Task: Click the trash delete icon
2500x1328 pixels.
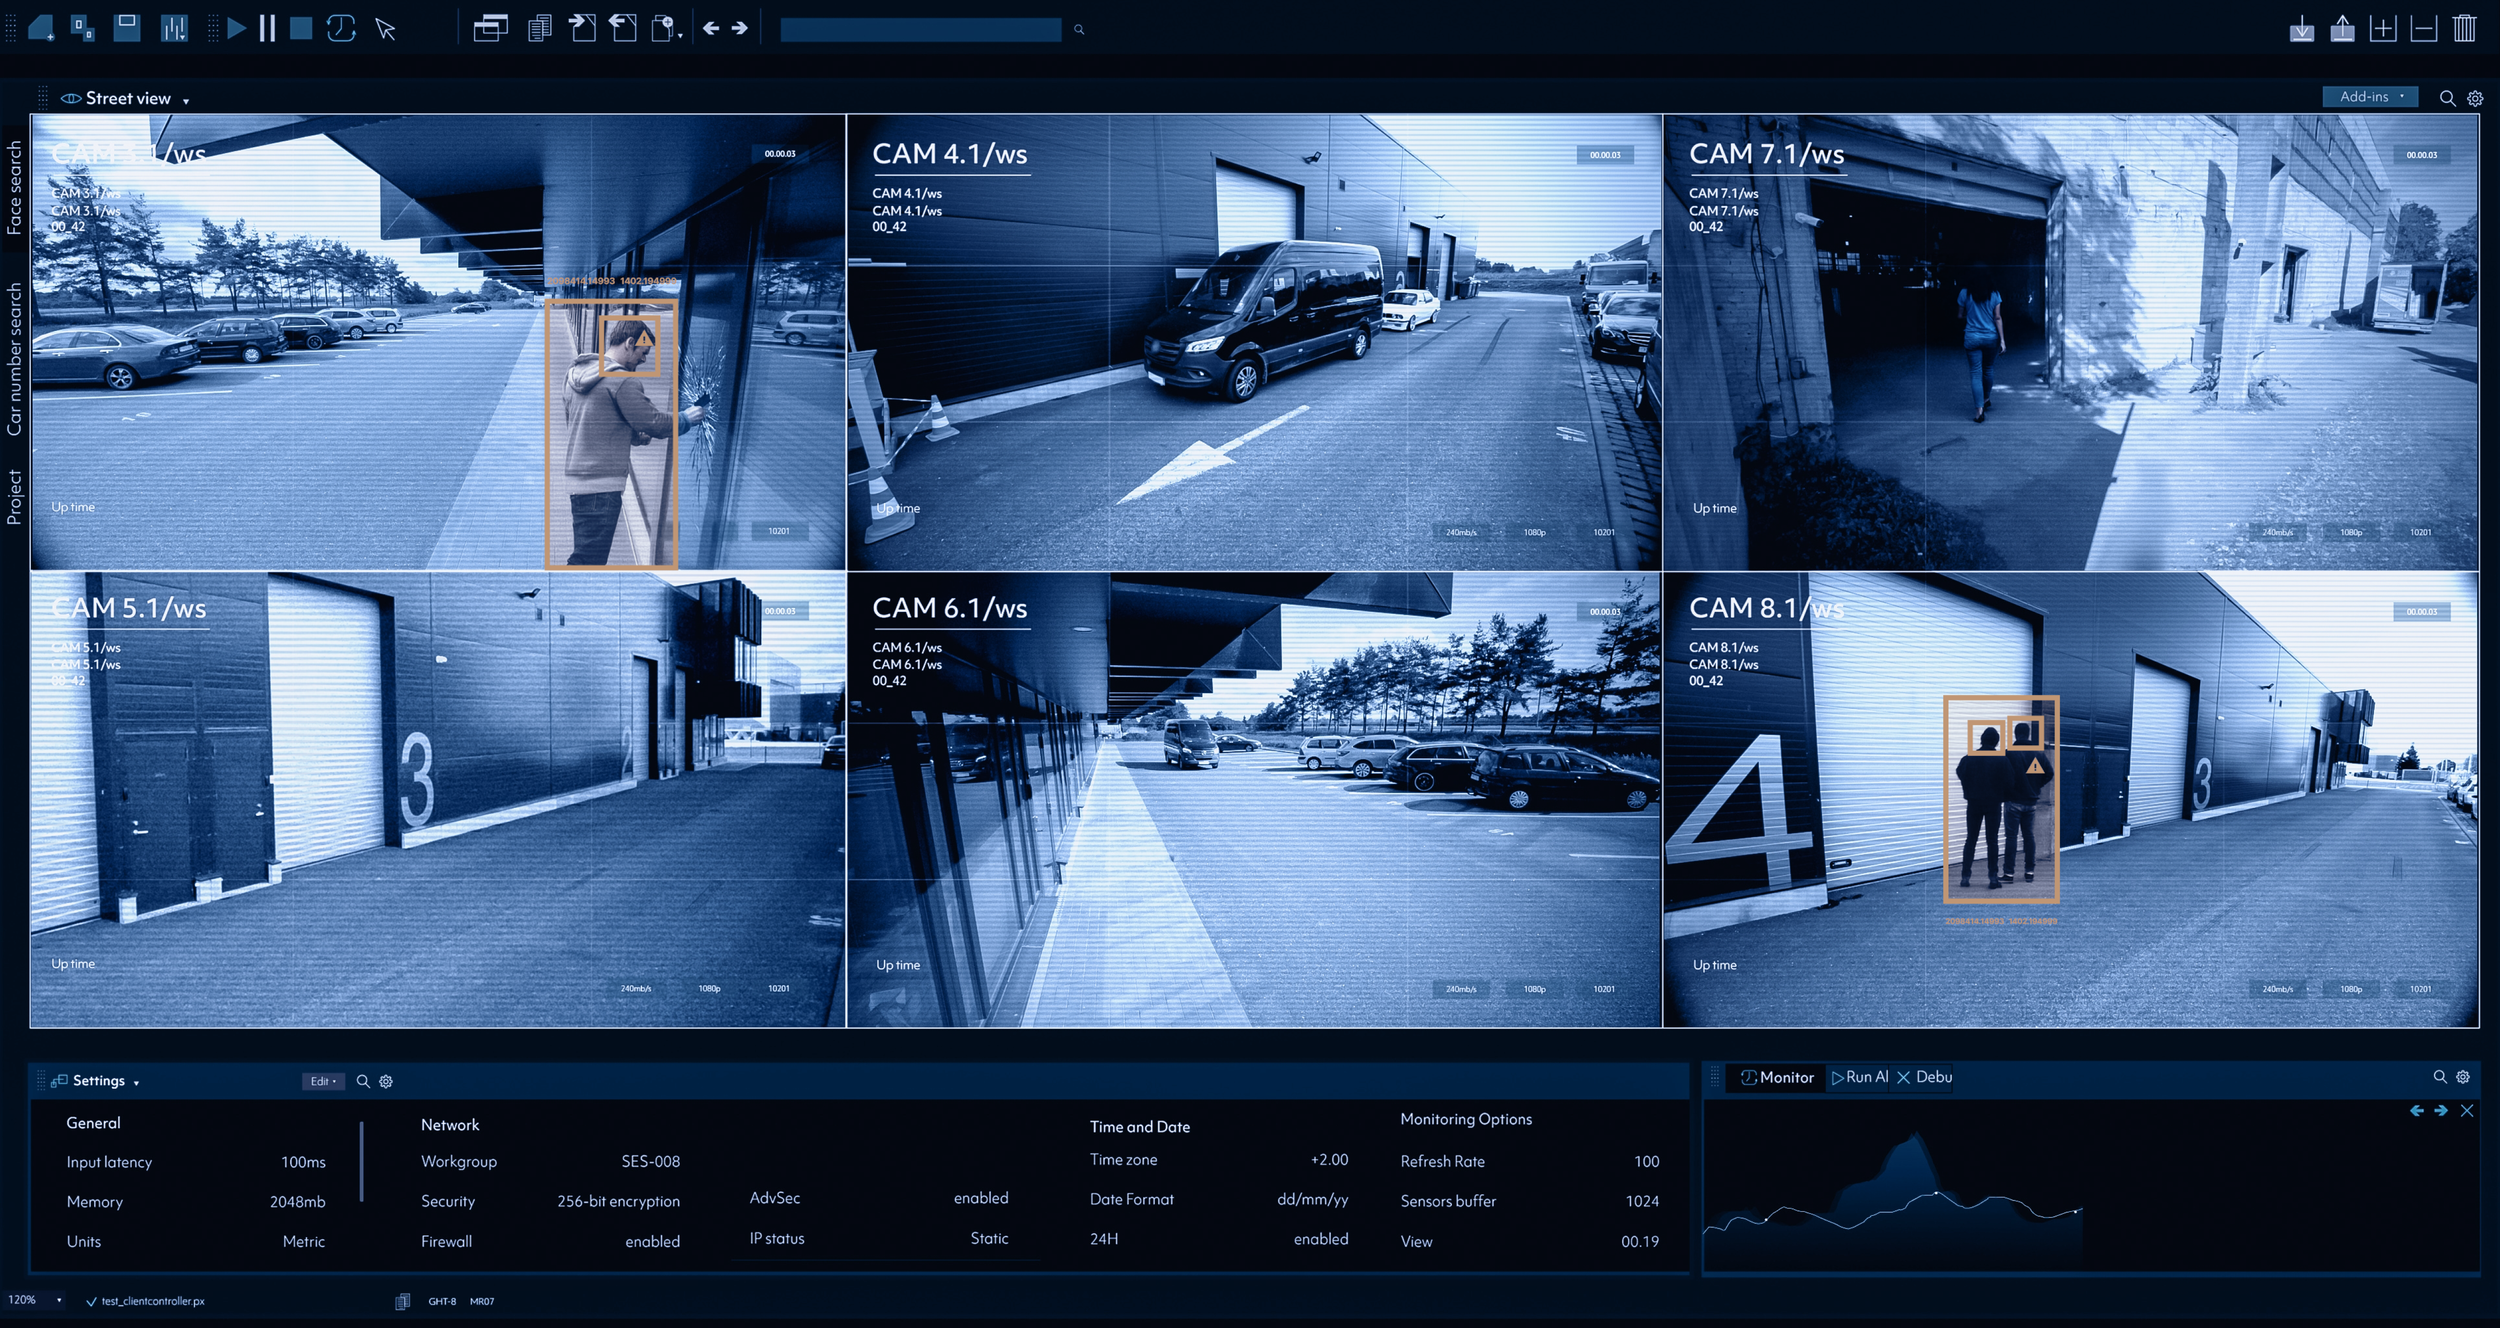Action: coord(2464,28)
